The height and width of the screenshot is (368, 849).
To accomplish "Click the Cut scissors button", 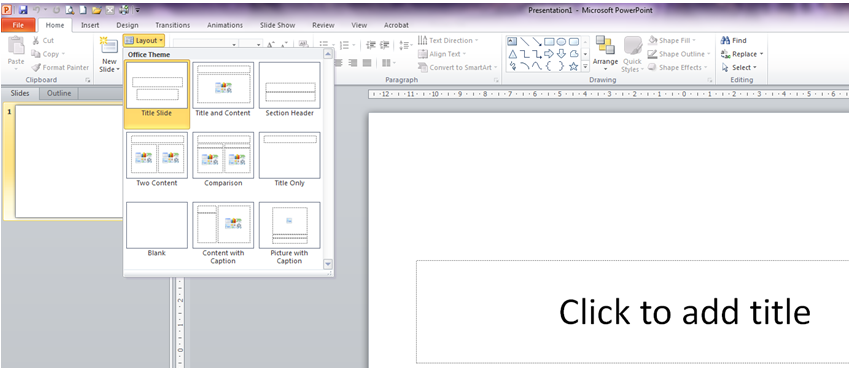I will click(x=43, y=41).
